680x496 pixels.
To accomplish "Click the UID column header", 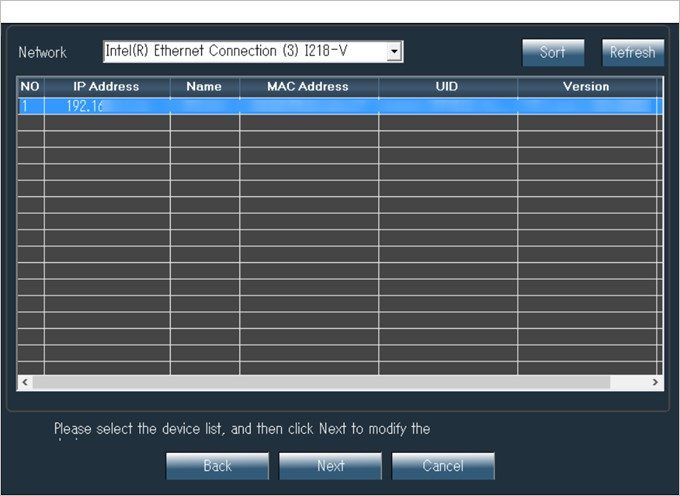I will [447, 87].
